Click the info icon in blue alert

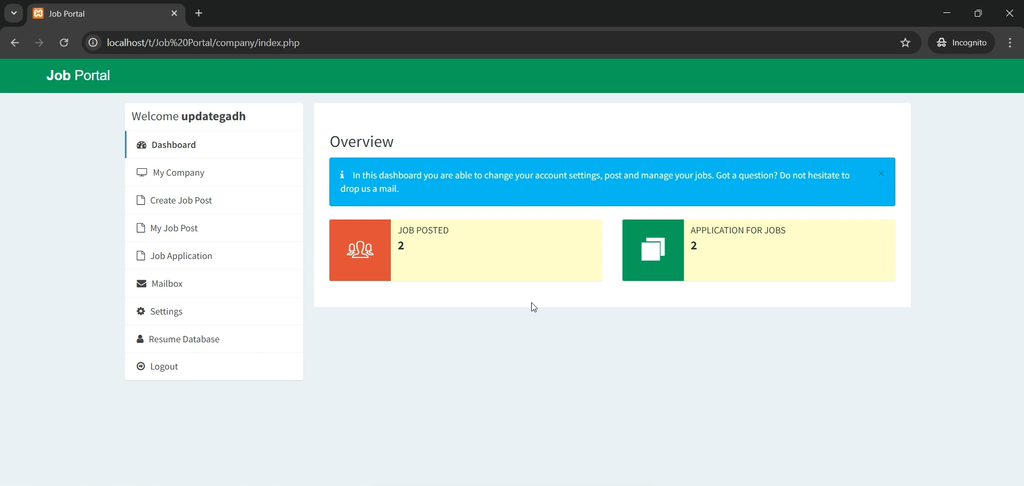(x=342, y=175)
